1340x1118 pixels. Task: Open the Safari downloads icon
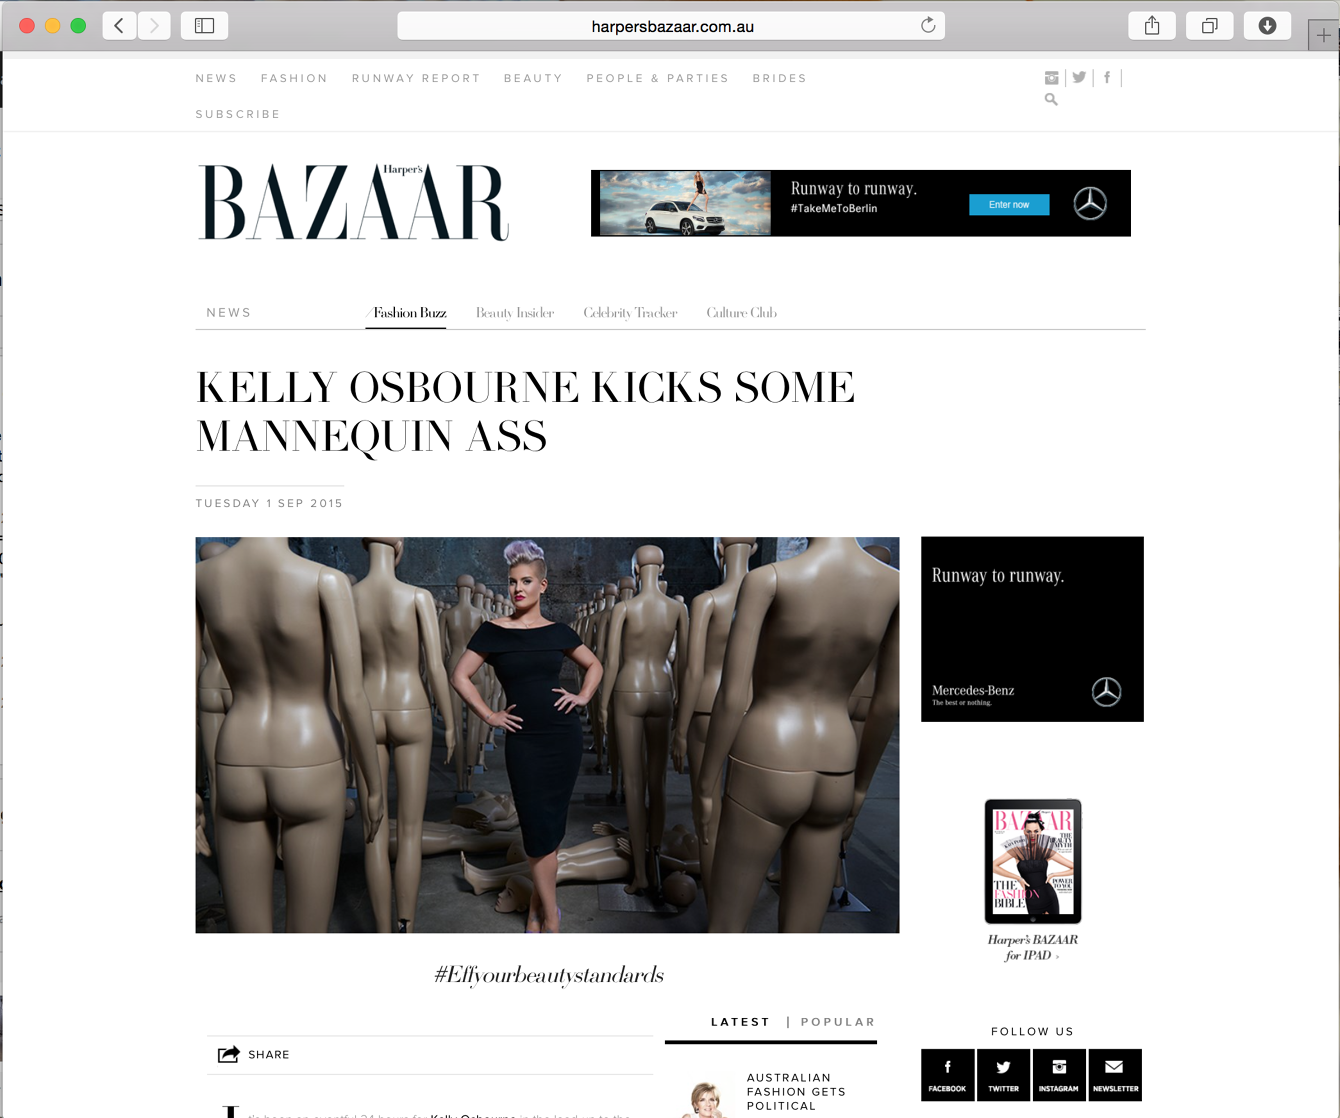tap(1267, 26)
